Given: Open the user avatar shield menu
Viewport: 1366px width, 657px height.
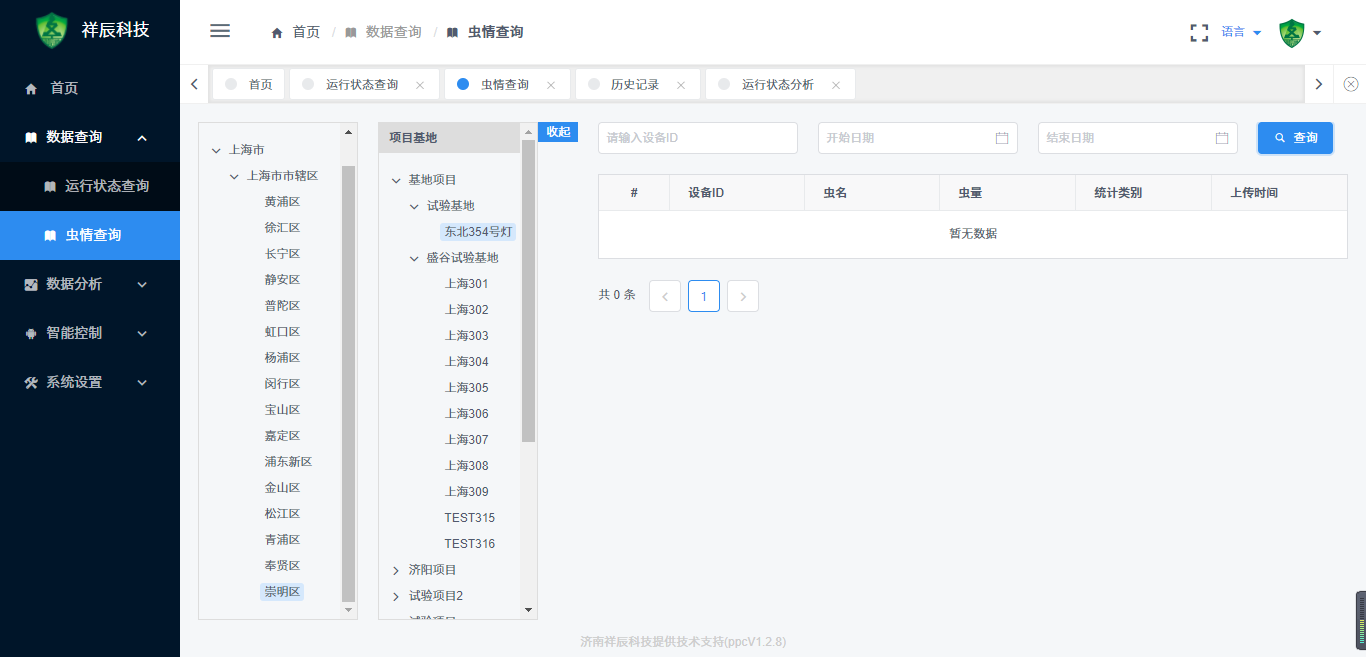Looking at the screenshot, I should (x=1299, y=32).
